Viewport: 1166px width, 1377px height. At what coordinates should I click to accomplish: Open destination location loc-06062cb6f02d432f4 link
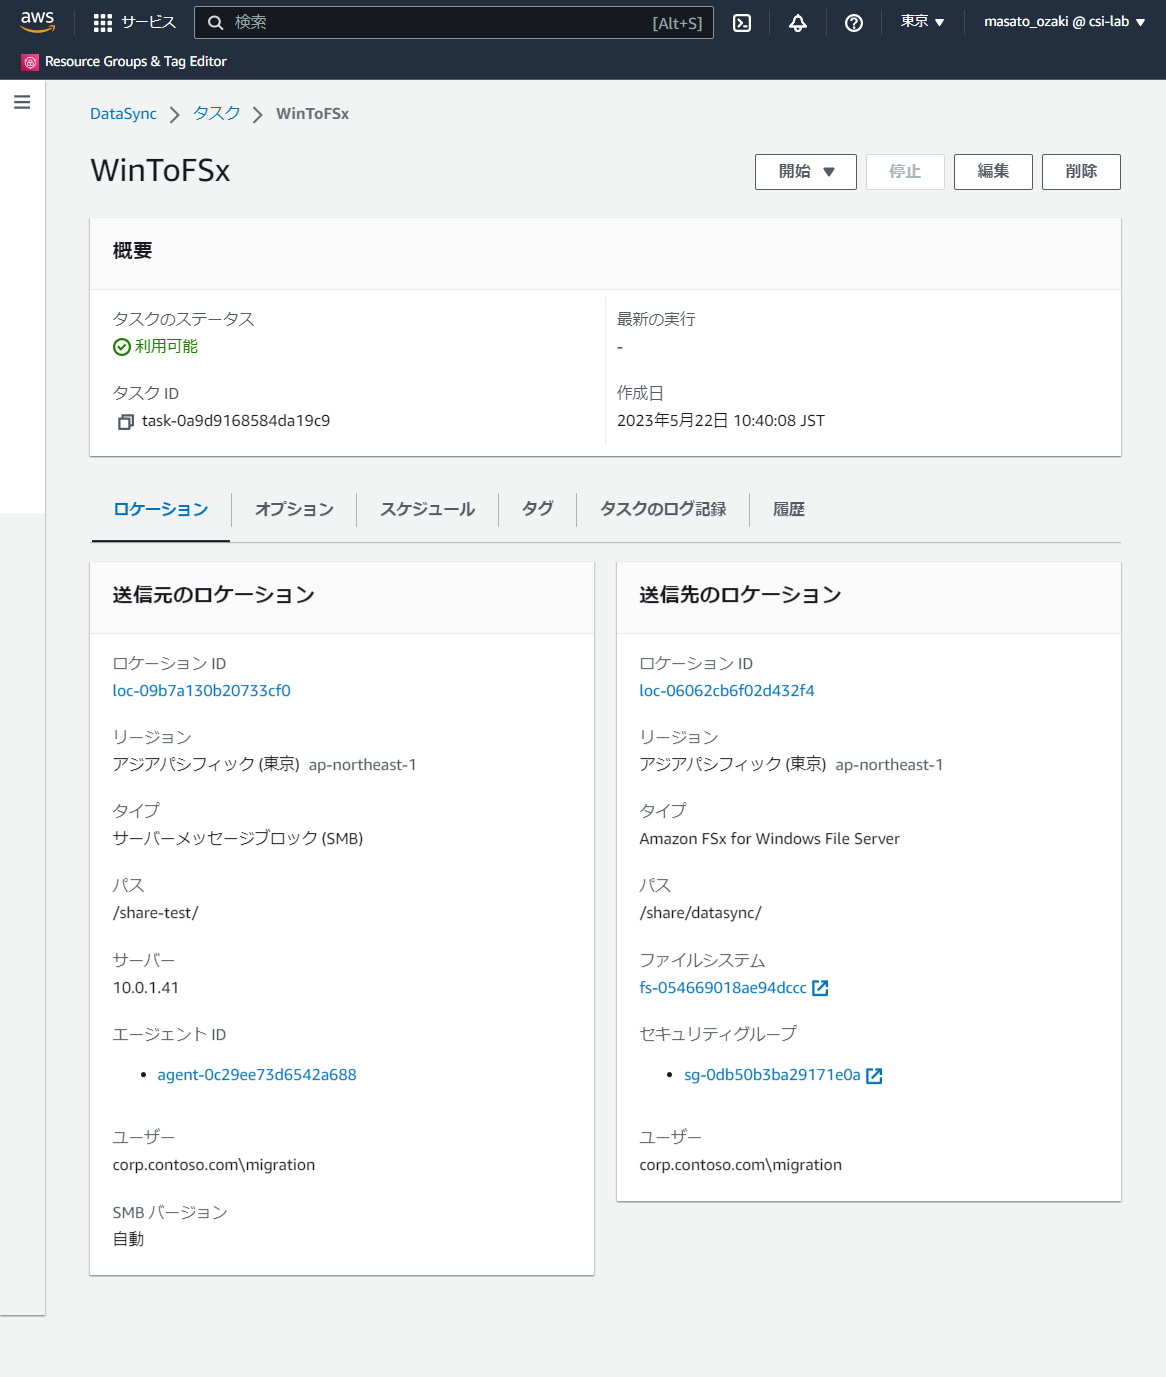click(x=727, y=691)
